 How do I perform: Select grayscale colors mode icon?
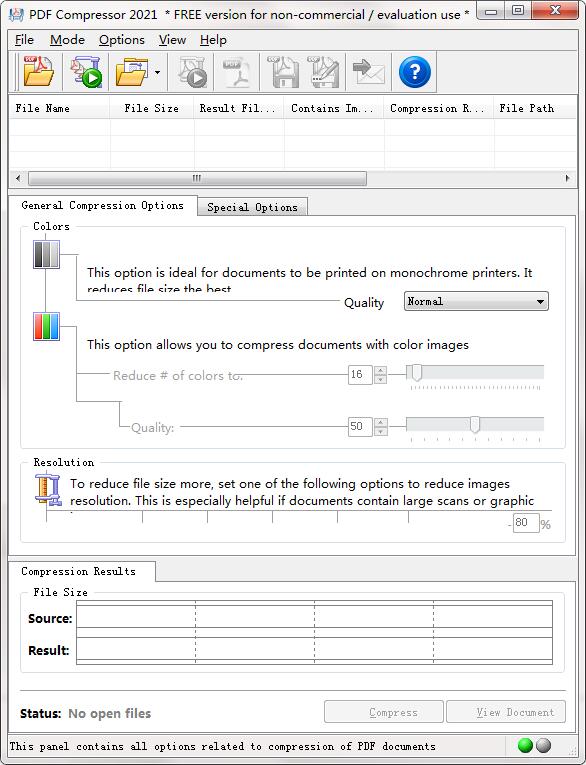46,254
